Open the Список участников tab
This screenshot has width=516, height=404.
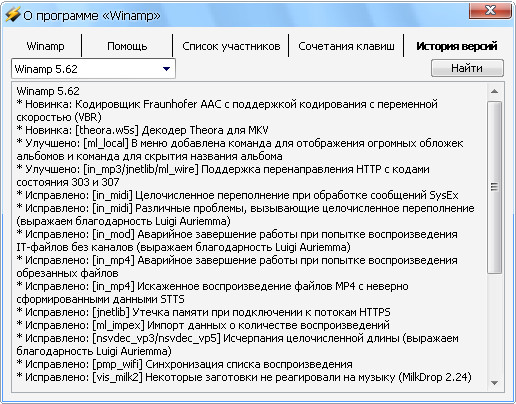231,46
